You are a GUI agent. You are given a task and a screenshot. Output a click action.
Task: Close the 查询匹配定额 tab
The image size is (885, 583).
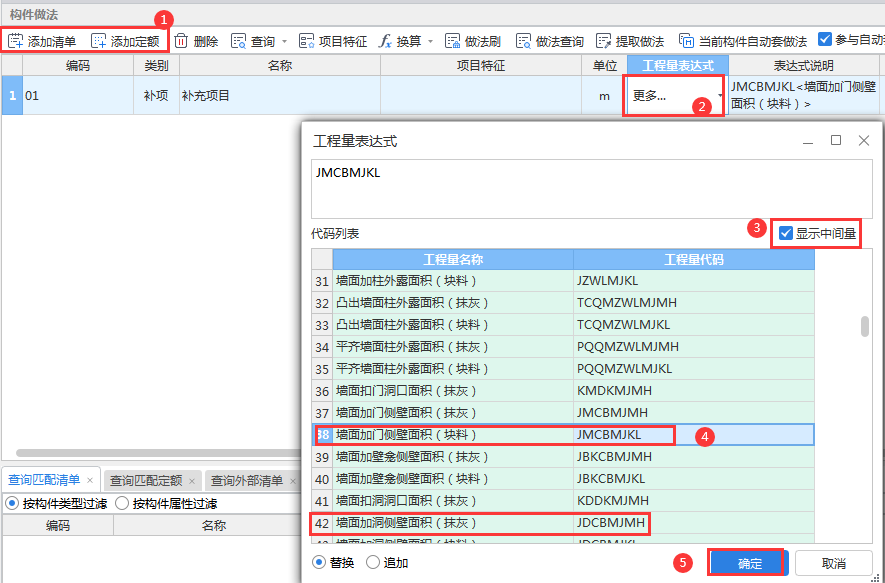[x=192, y=481]
